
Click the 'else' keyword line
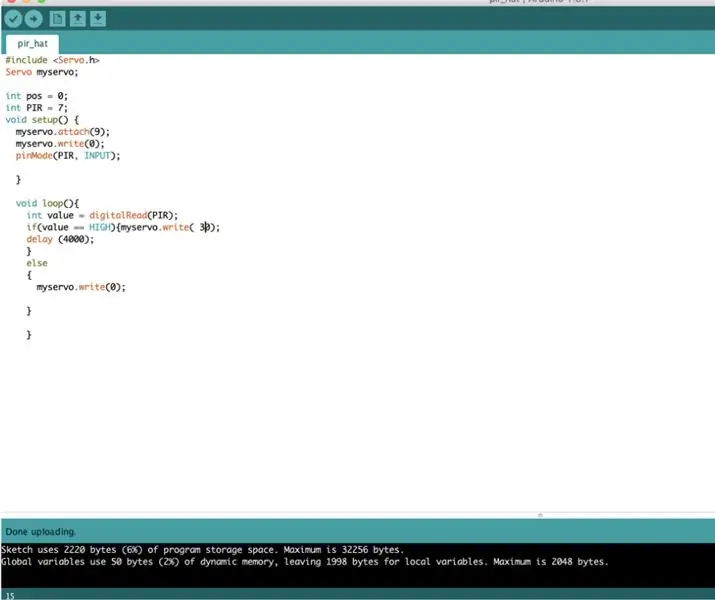37,263
